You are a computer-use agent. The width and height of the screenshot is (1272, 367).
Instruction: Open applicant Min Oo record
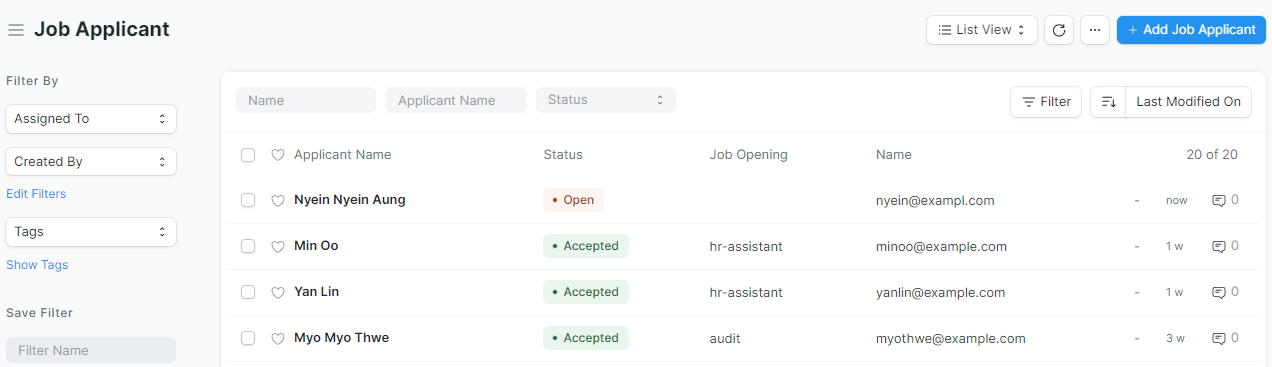click(x=316, y=246)
